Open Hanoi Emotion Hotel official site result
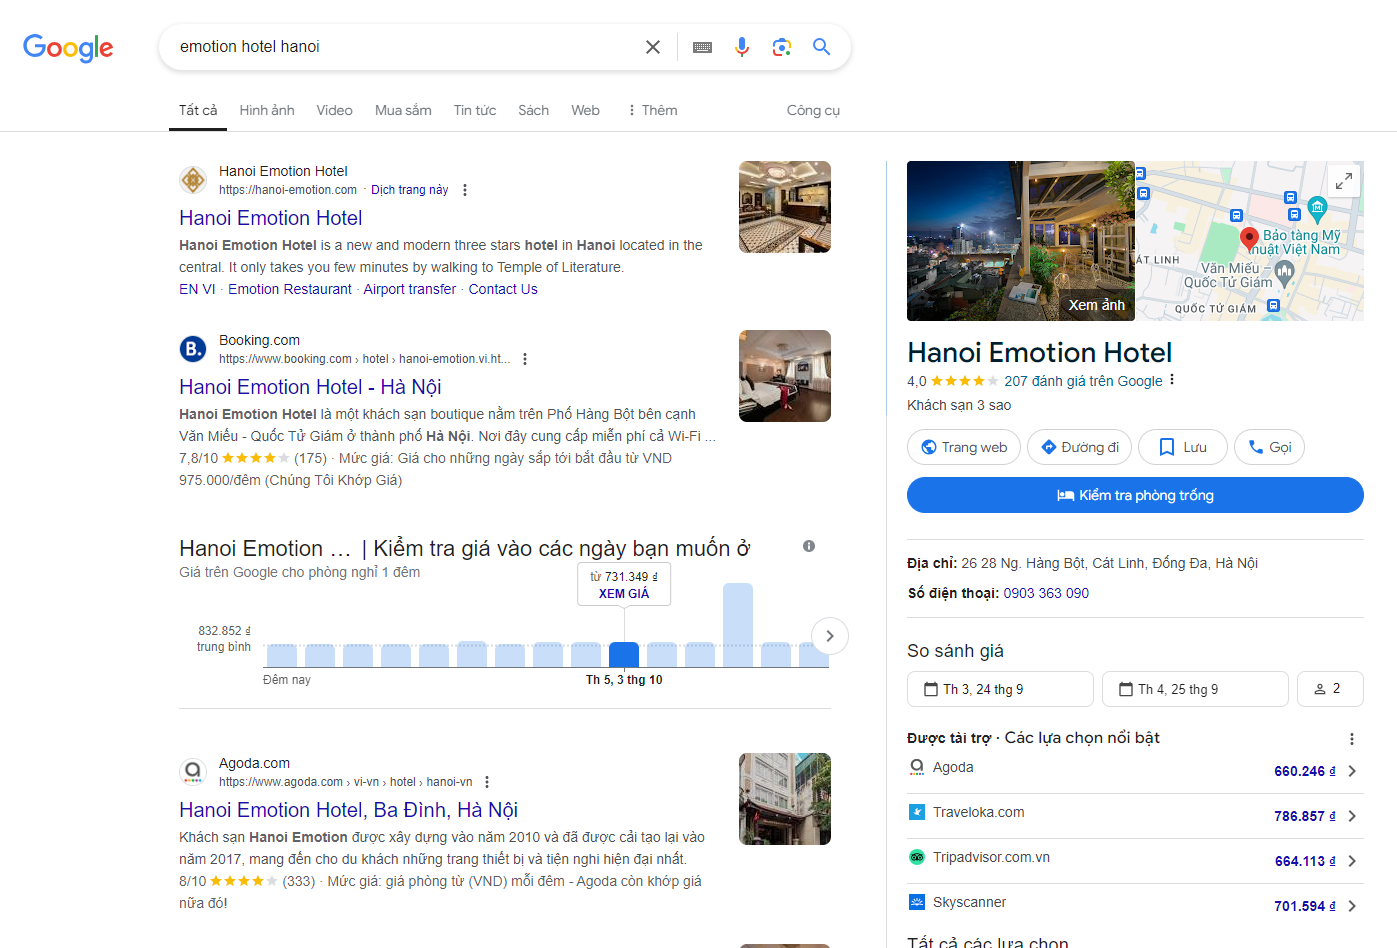 point(271,218)
